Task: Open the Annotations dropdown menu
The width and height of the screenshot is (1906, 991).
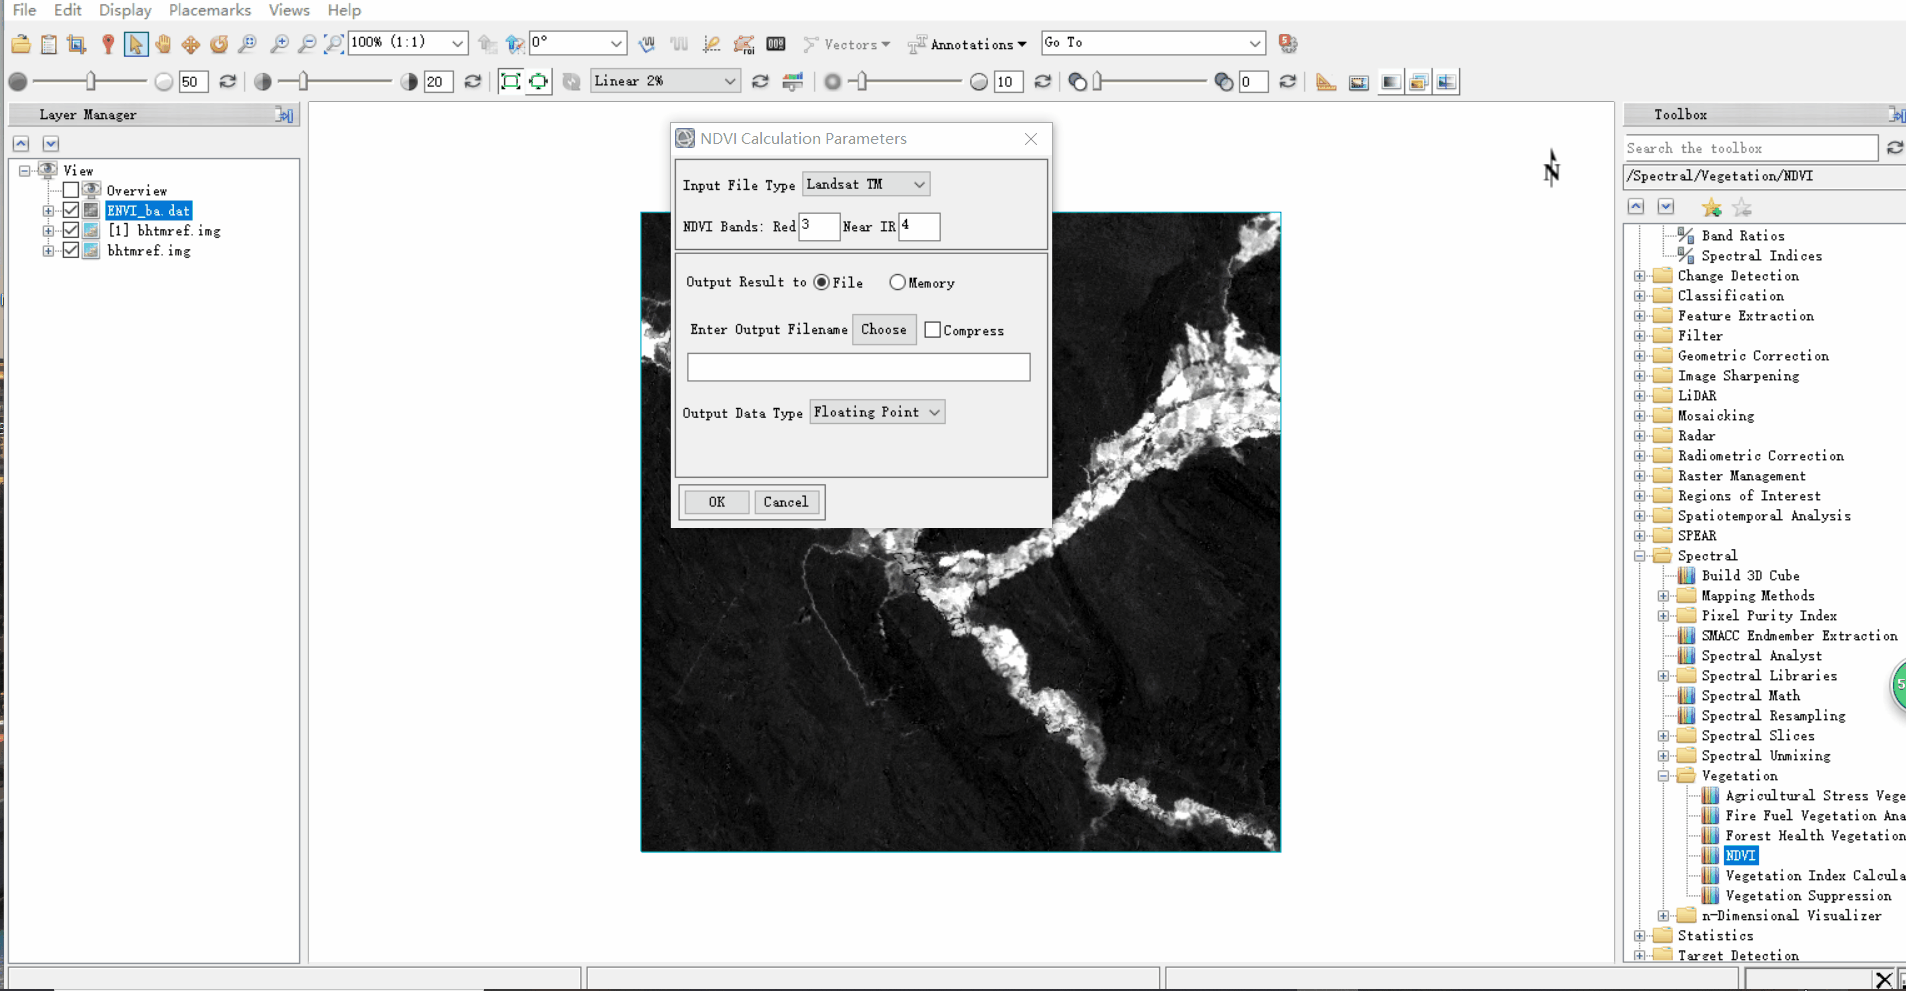Action: point(967,44)
